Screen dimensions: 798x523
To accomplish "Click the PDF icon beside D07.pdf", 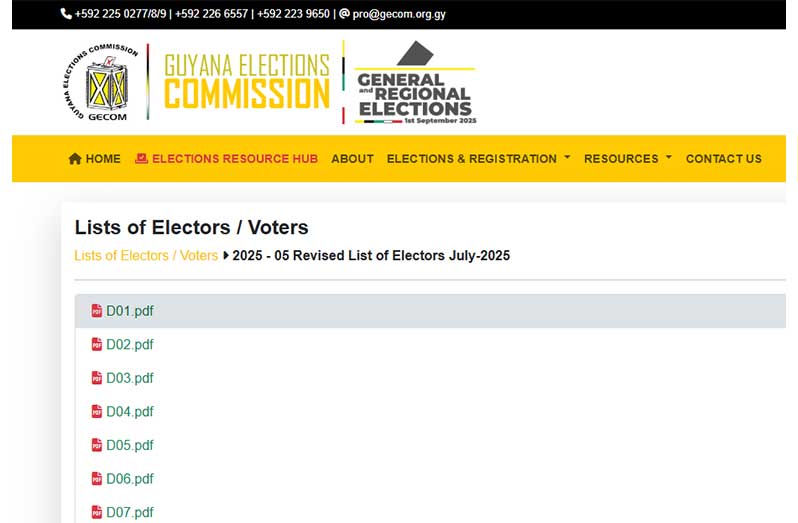I will [x=97, y=512].
